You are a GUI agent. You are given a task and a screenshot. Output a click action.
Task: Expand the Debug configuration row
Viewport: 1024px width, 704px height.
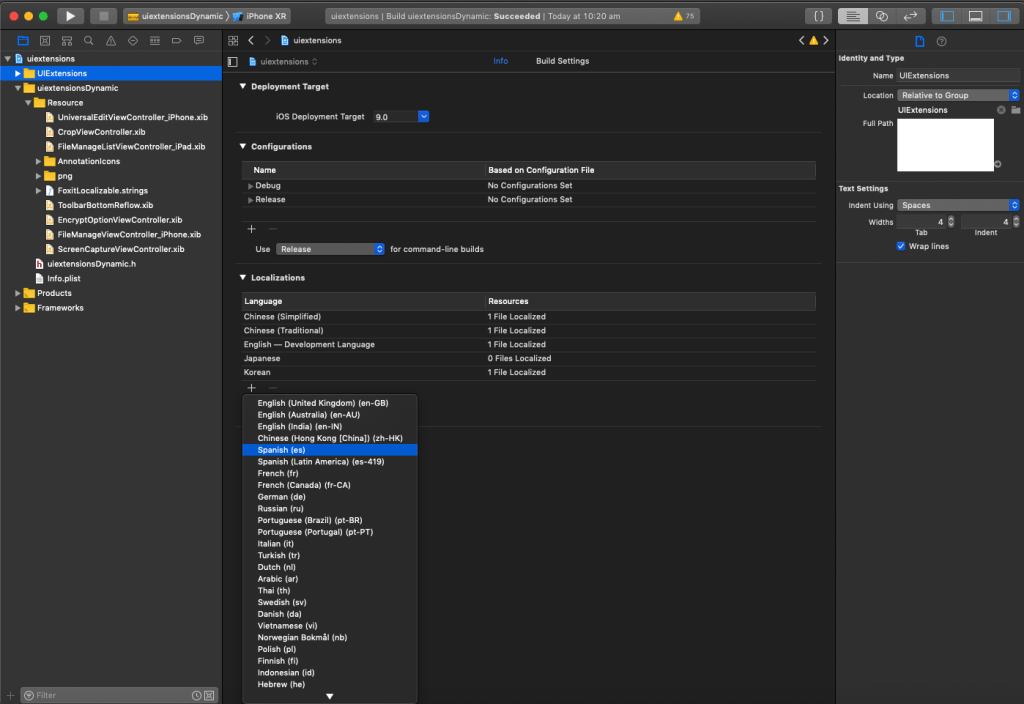click(250, 186)
